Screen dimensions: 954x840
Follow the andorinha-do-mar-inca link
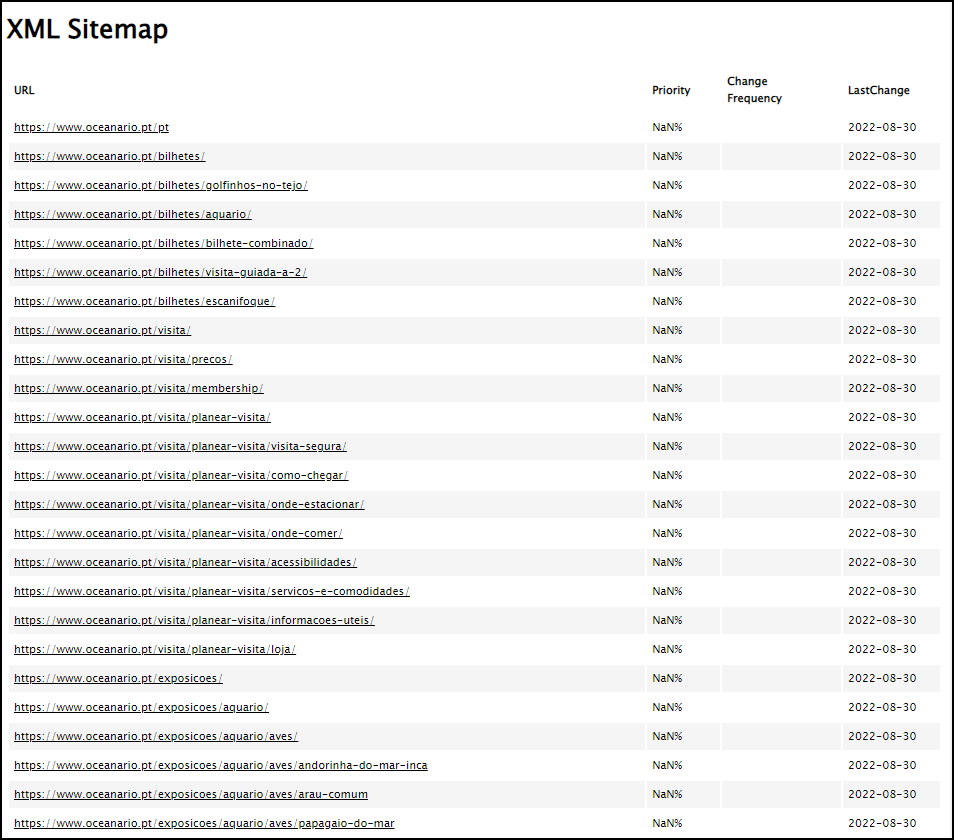pyautogui.click(x=221, y=765)
